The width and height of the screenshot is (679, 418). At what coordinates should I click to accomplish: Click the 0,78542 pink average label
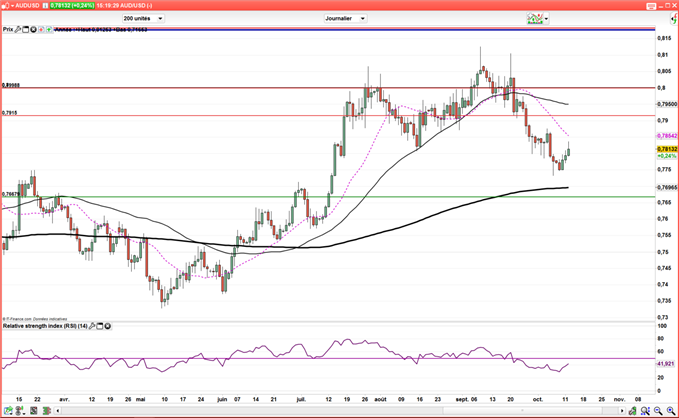click(667, 136)
